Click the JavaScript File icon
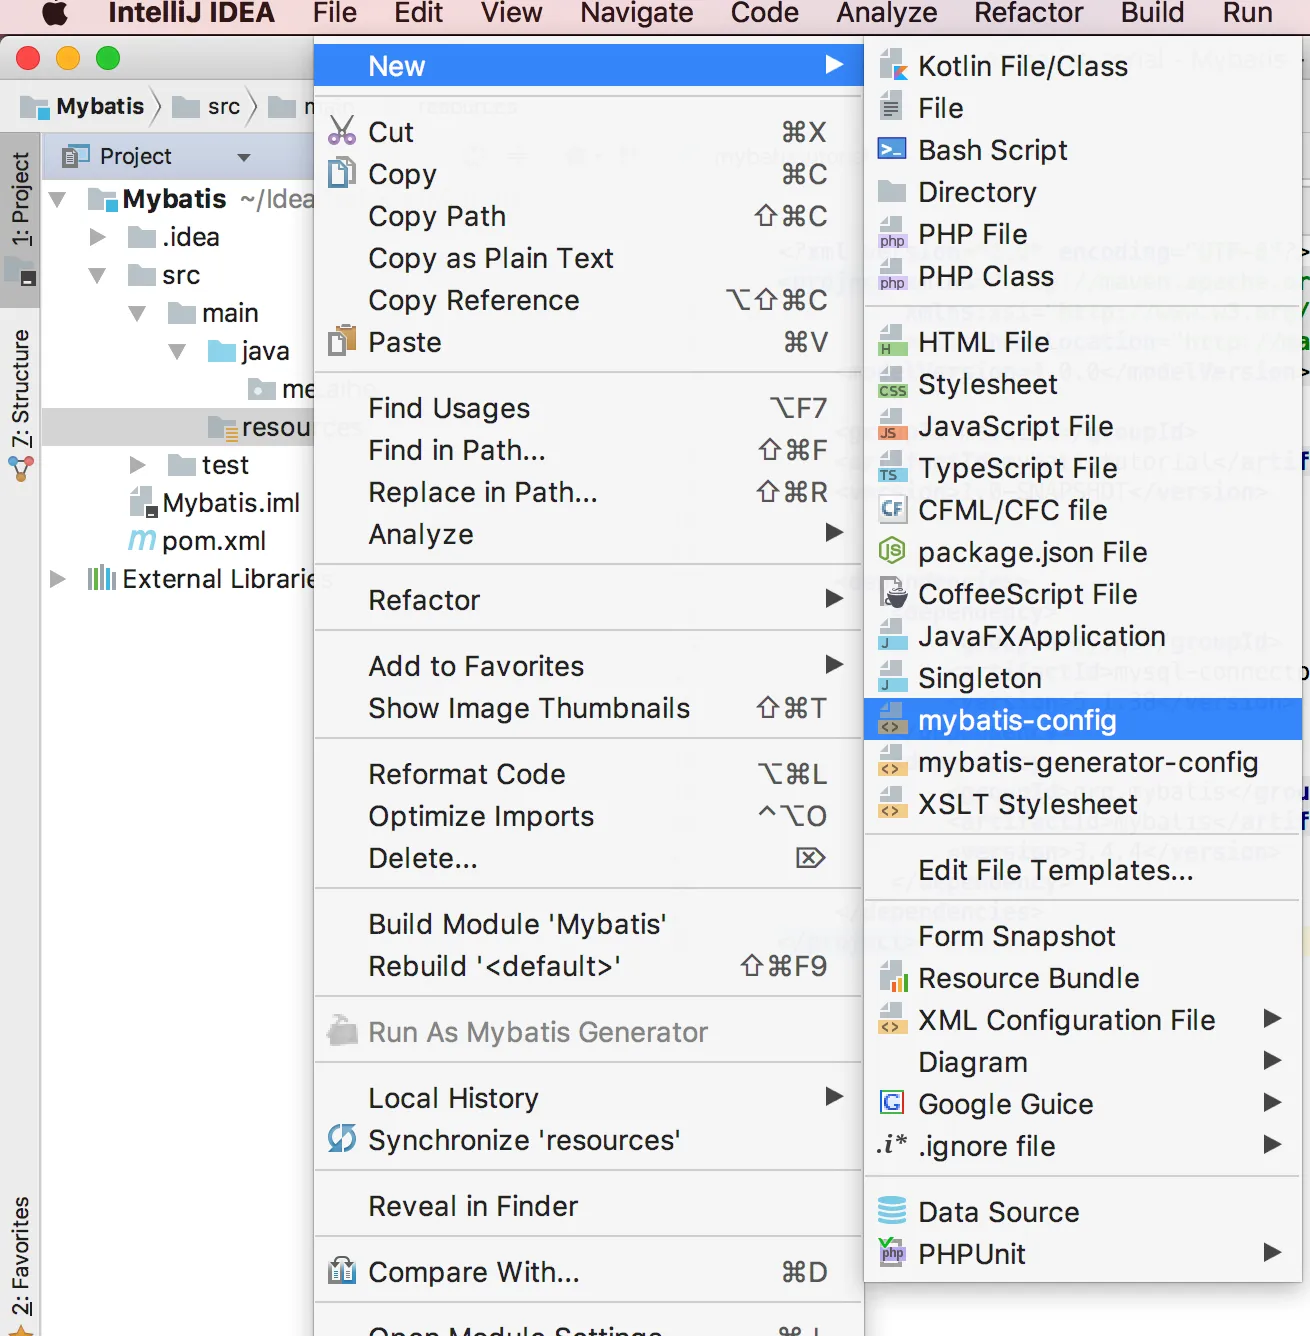Screen dimensions: 1310x1336 pyautogui.click(x=891, y=427)
